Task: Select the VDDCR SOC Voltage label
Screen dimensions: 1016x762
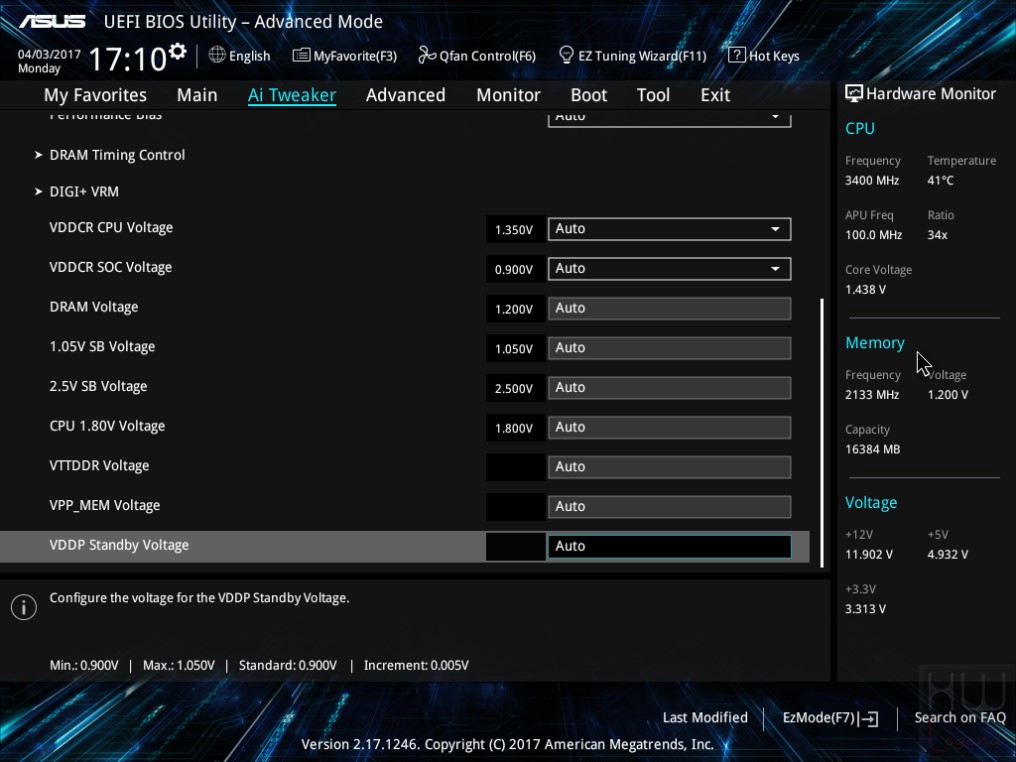Action: coord(111,268)
